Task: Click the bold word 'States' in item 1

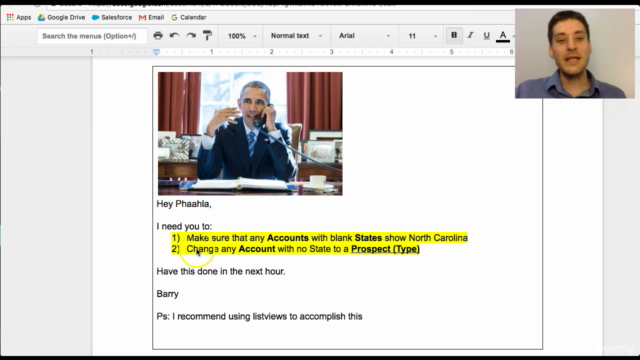Action: point(368,238)
